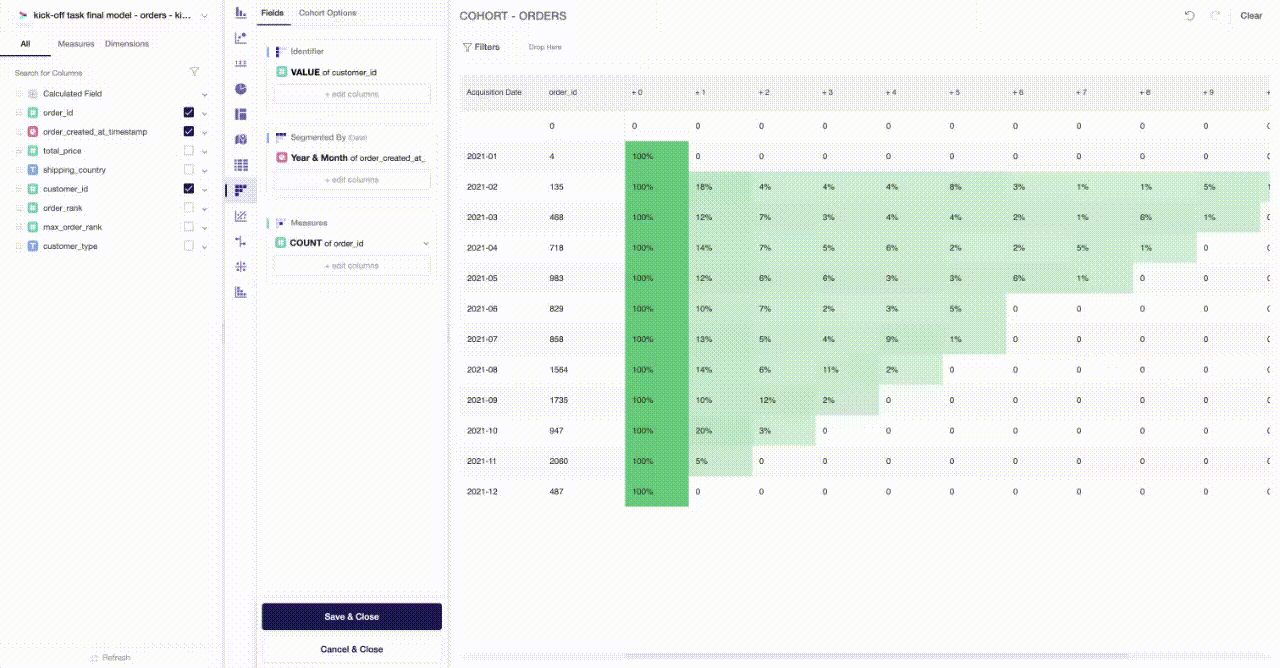
Task: Select the pie chart visualization icon
Action: point(239,88)
